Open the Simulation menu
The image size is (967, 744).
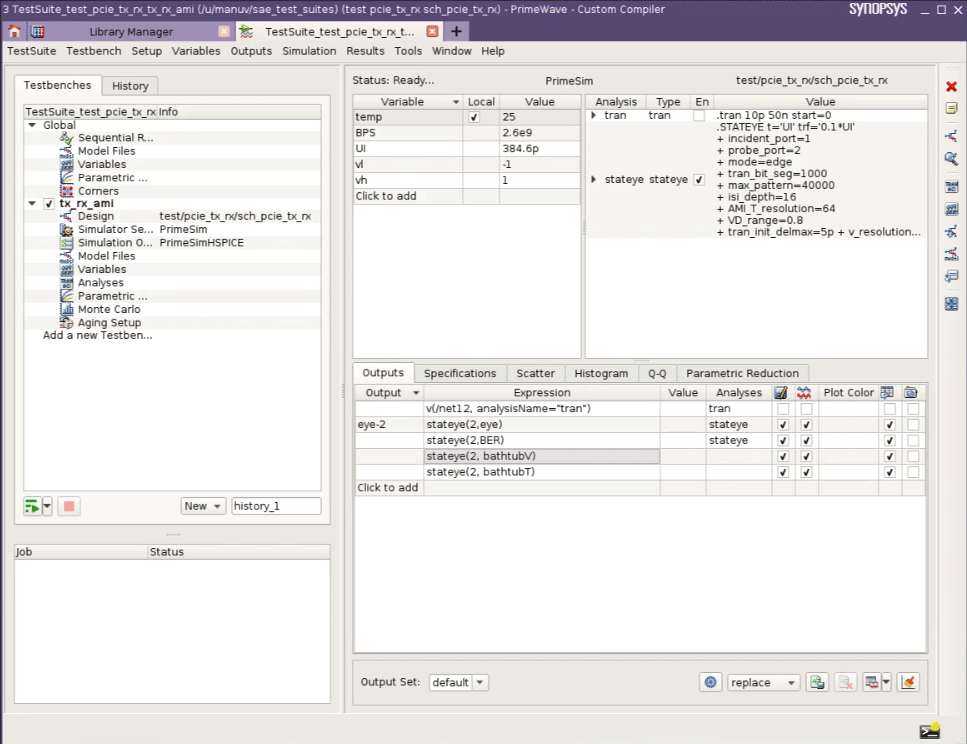[309, 51]
